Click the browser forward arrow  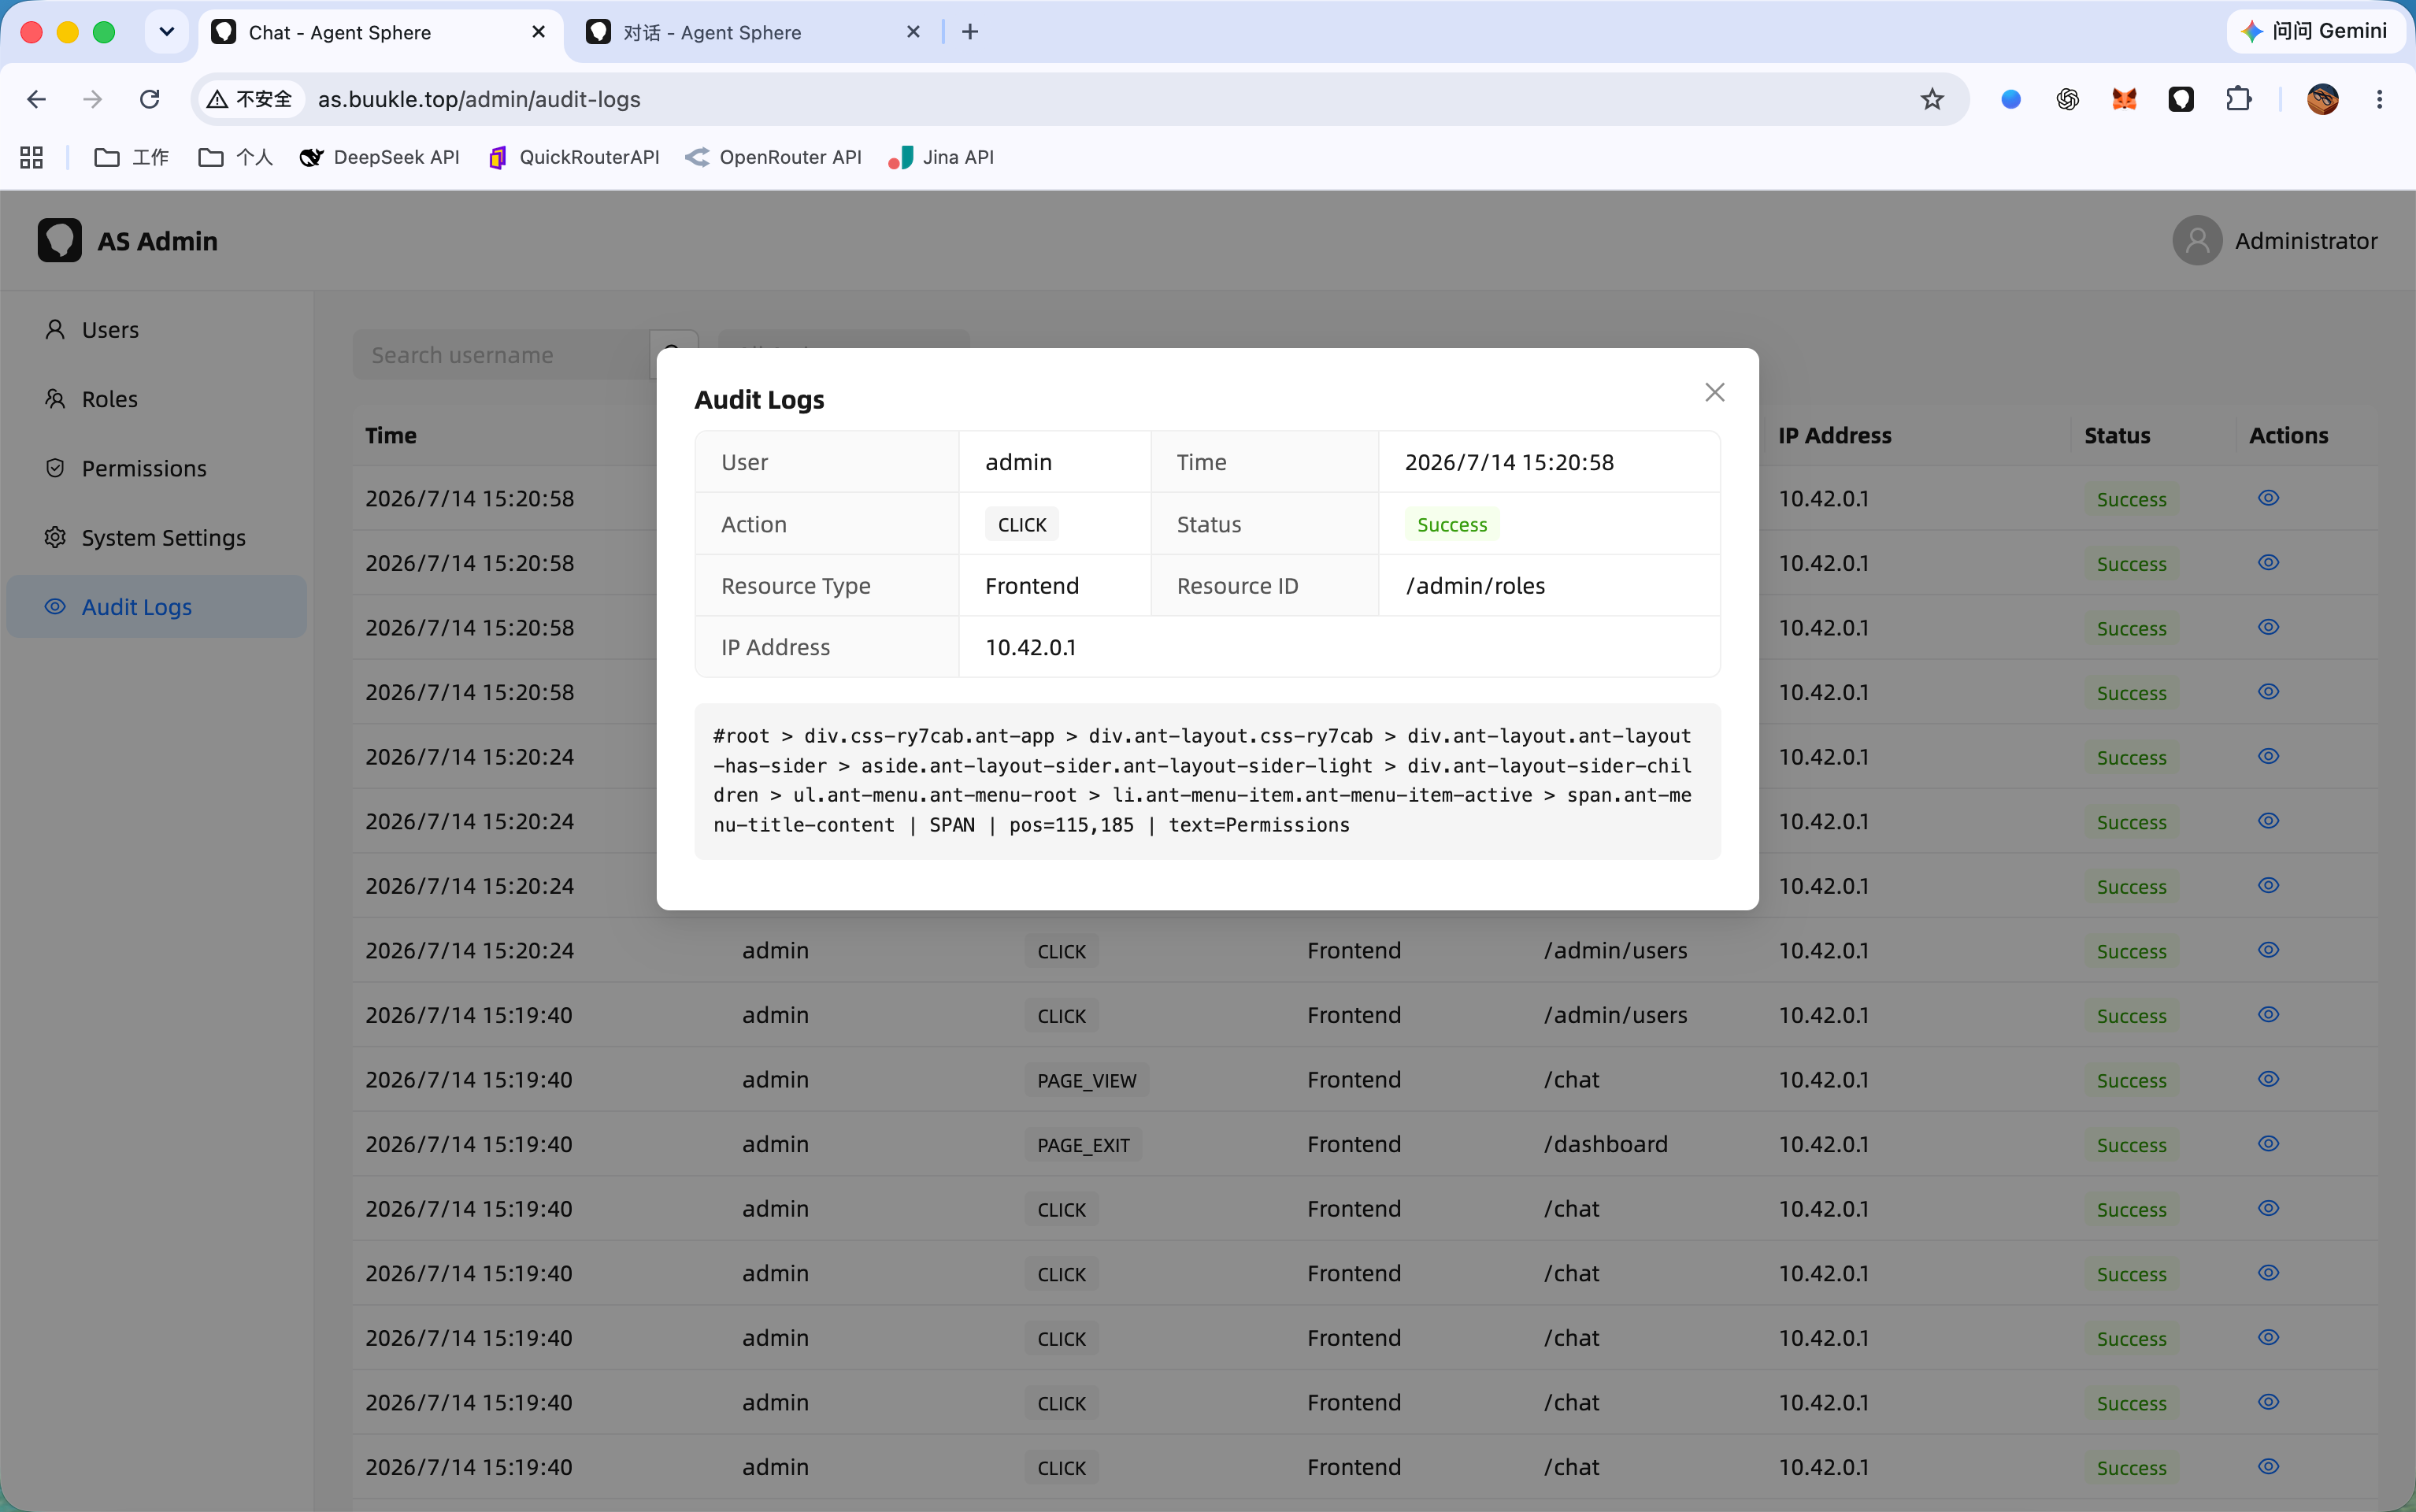pyautogui.click(x=92, y=99)
